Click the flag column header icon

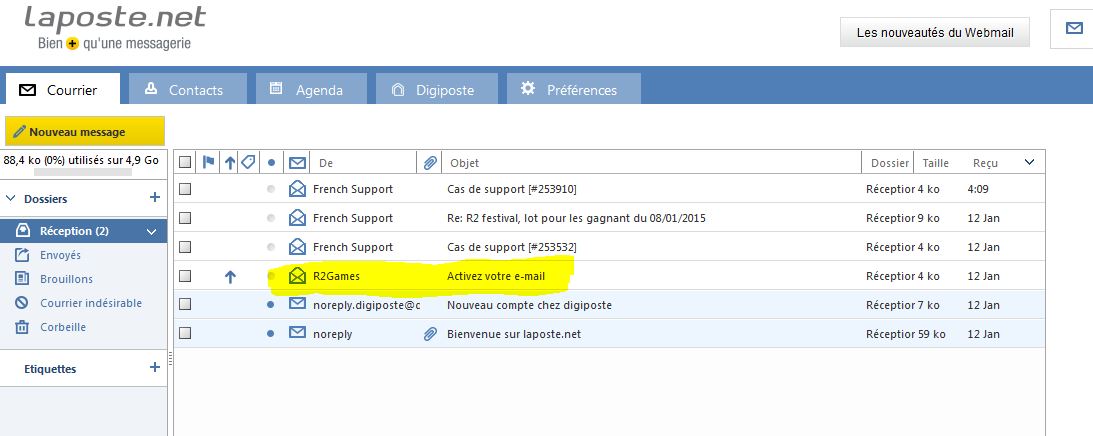209,162
